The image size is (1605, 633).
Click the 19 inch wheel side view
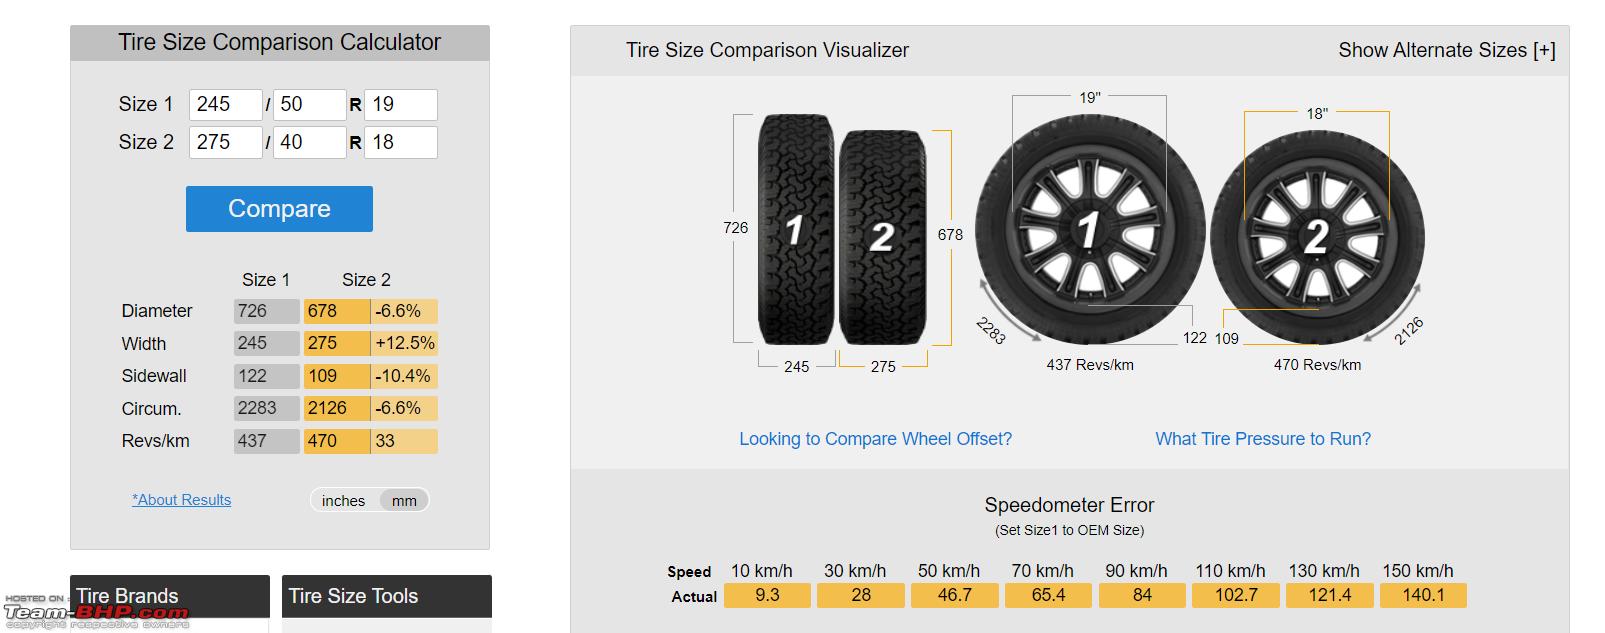coord(1089,232)
